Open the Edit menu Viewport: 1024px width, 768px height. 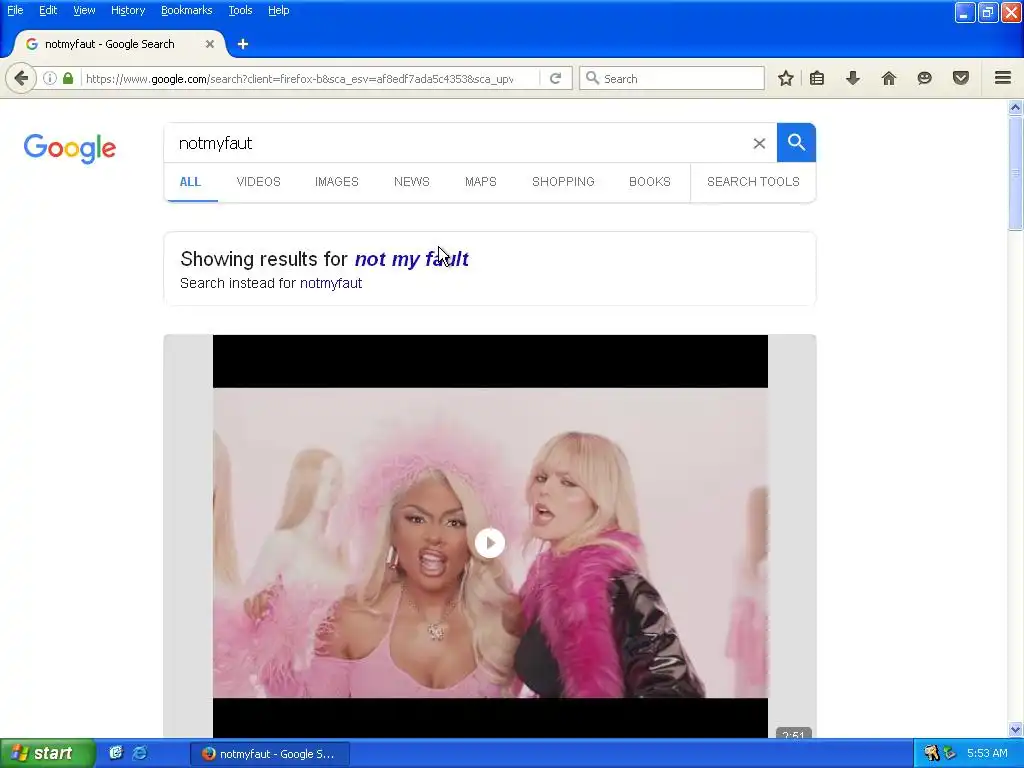point(48,10)
